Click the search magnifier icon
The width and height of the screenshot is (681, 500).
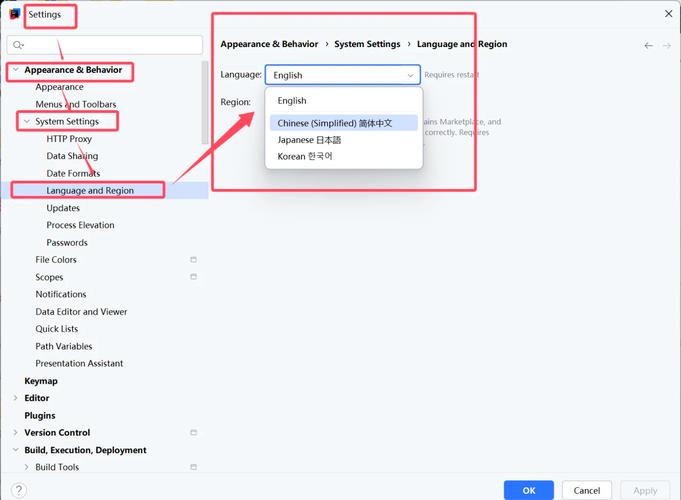(x=18, y=46)
